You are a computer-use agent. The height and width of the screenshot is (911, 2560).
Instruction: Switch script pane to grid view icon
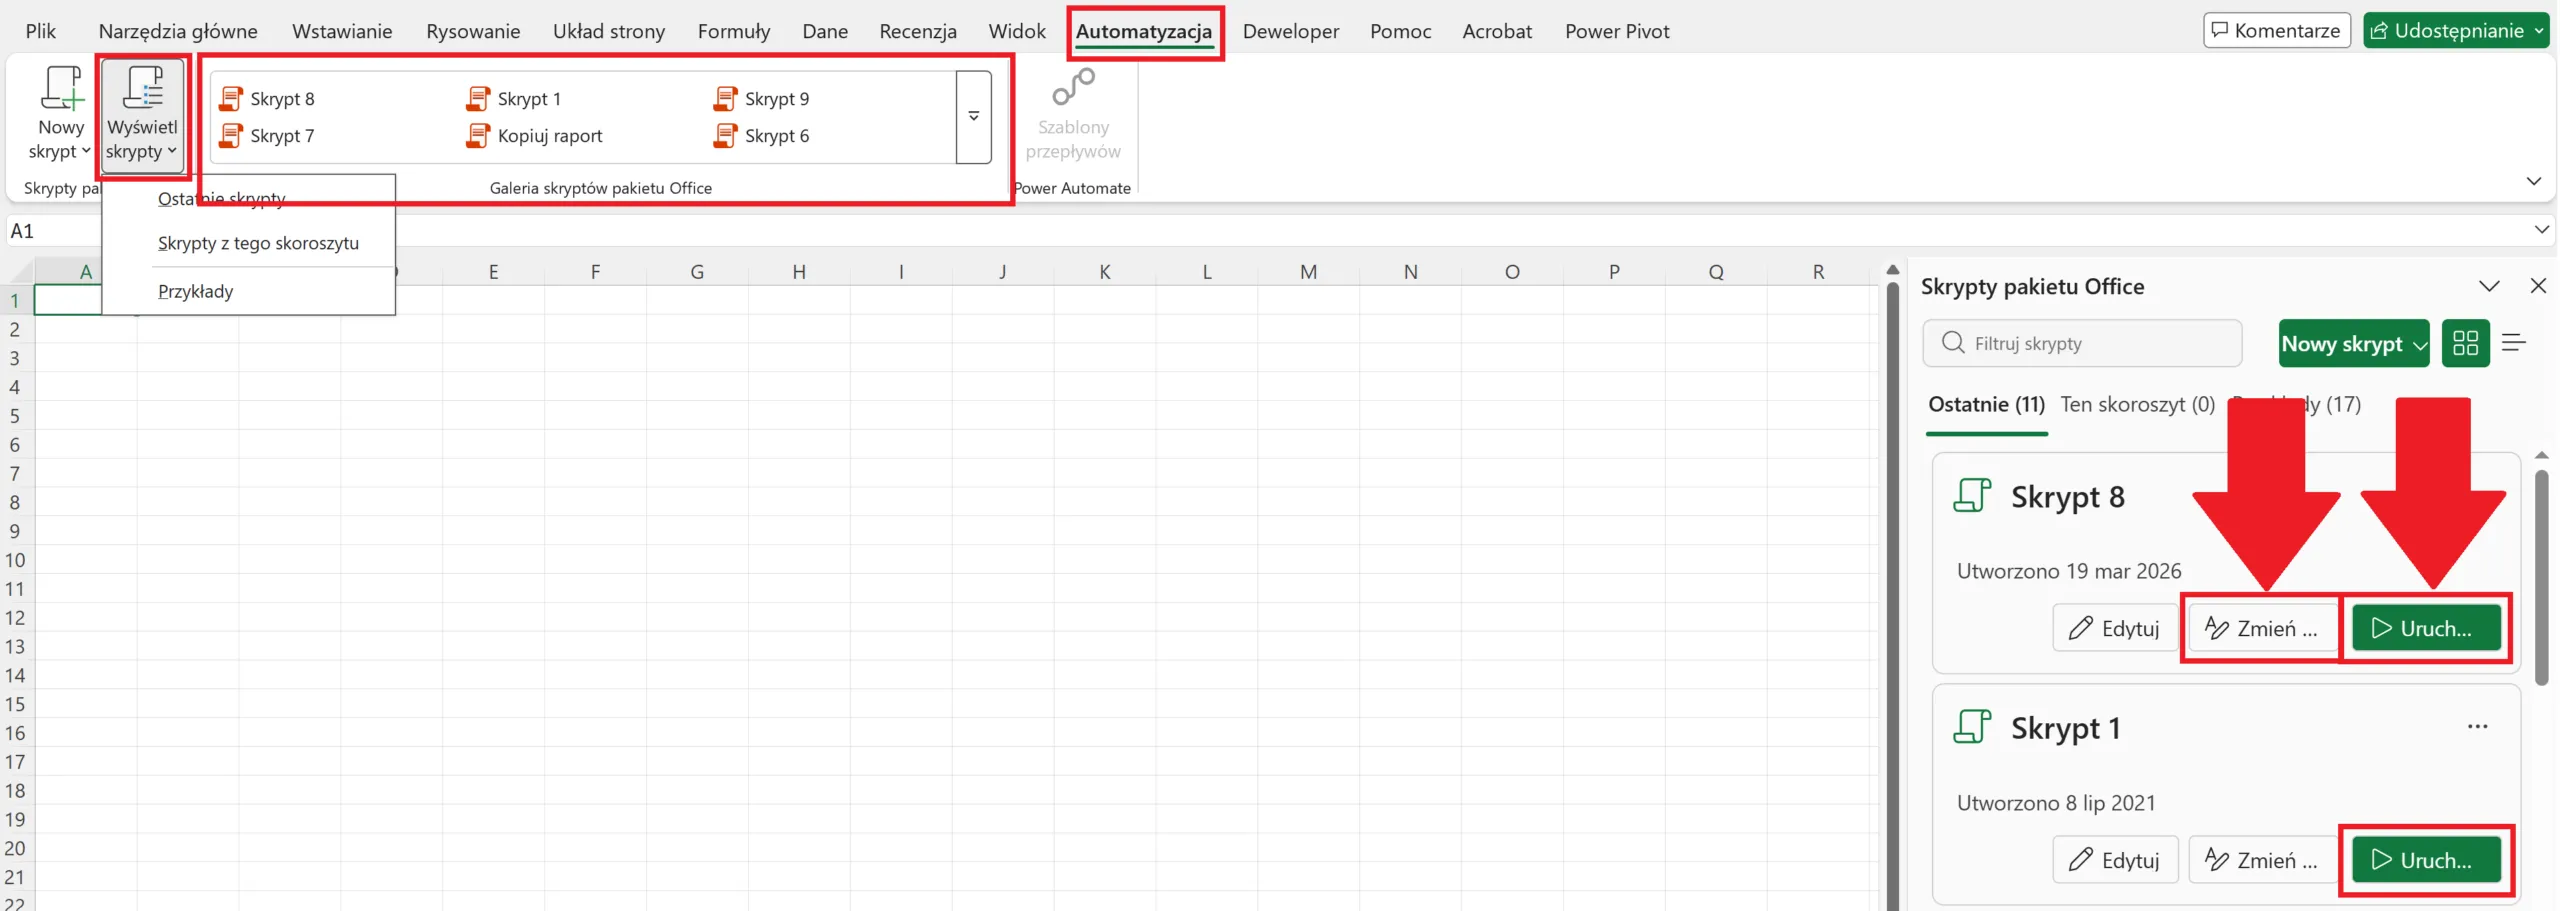pos(2465,344)
